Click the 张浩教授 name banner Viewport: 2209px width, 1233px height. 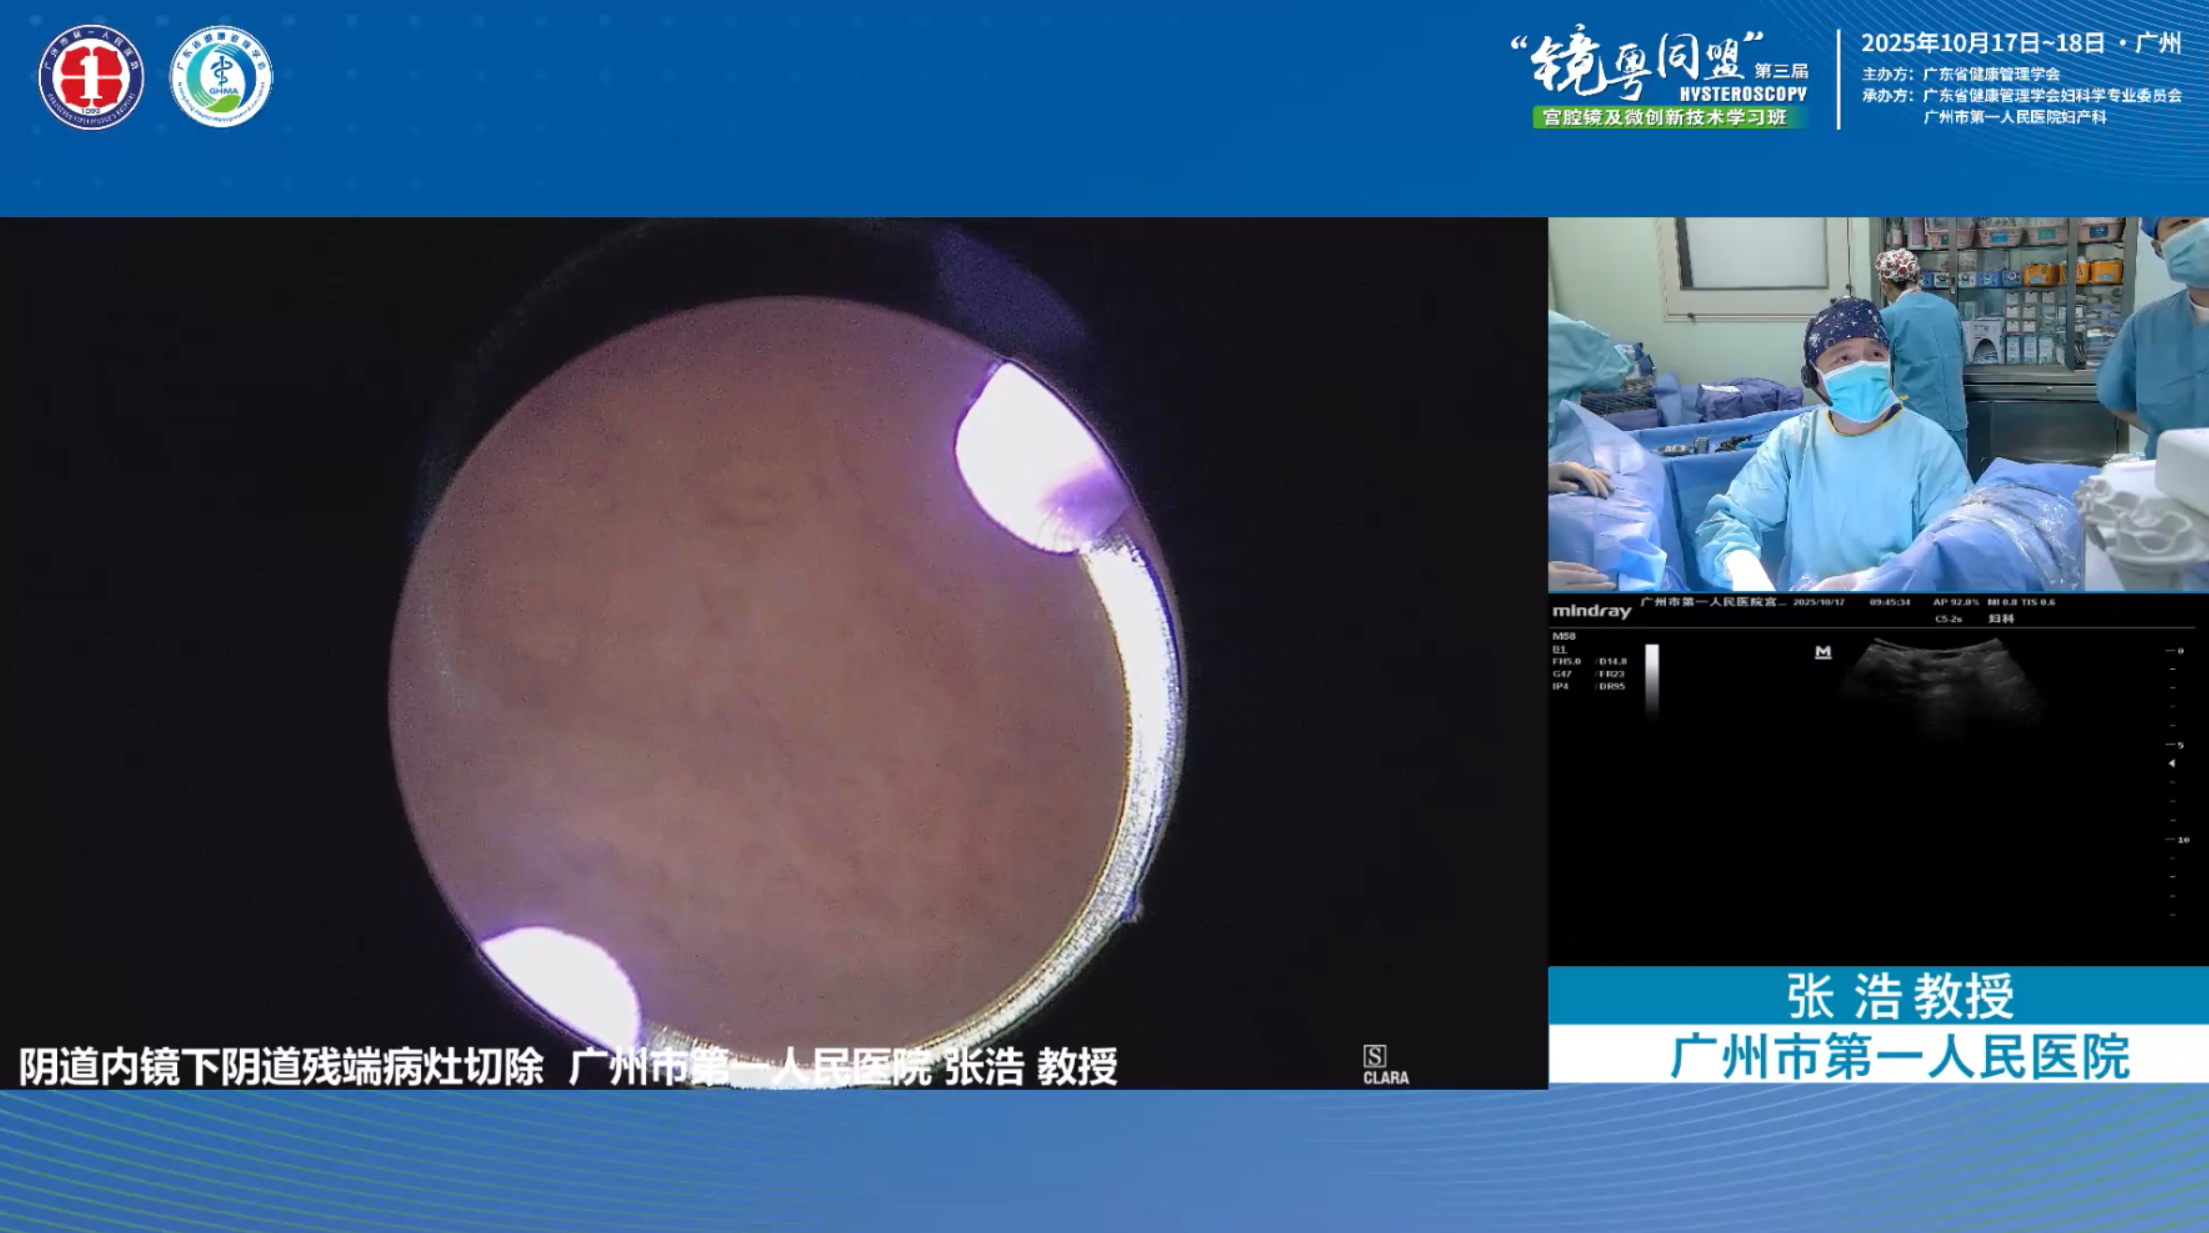(x=1899, y=996)
